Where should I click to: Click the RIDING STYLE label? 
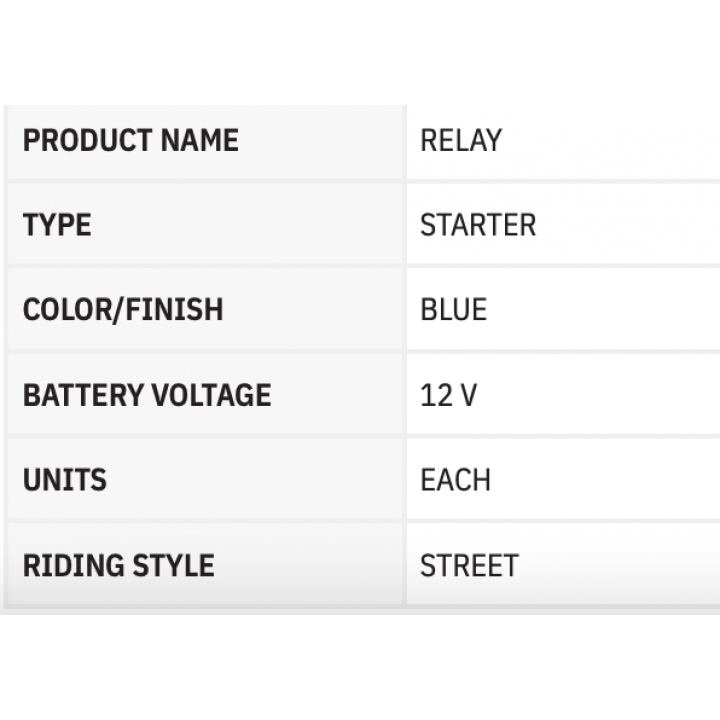coord(118,565)
